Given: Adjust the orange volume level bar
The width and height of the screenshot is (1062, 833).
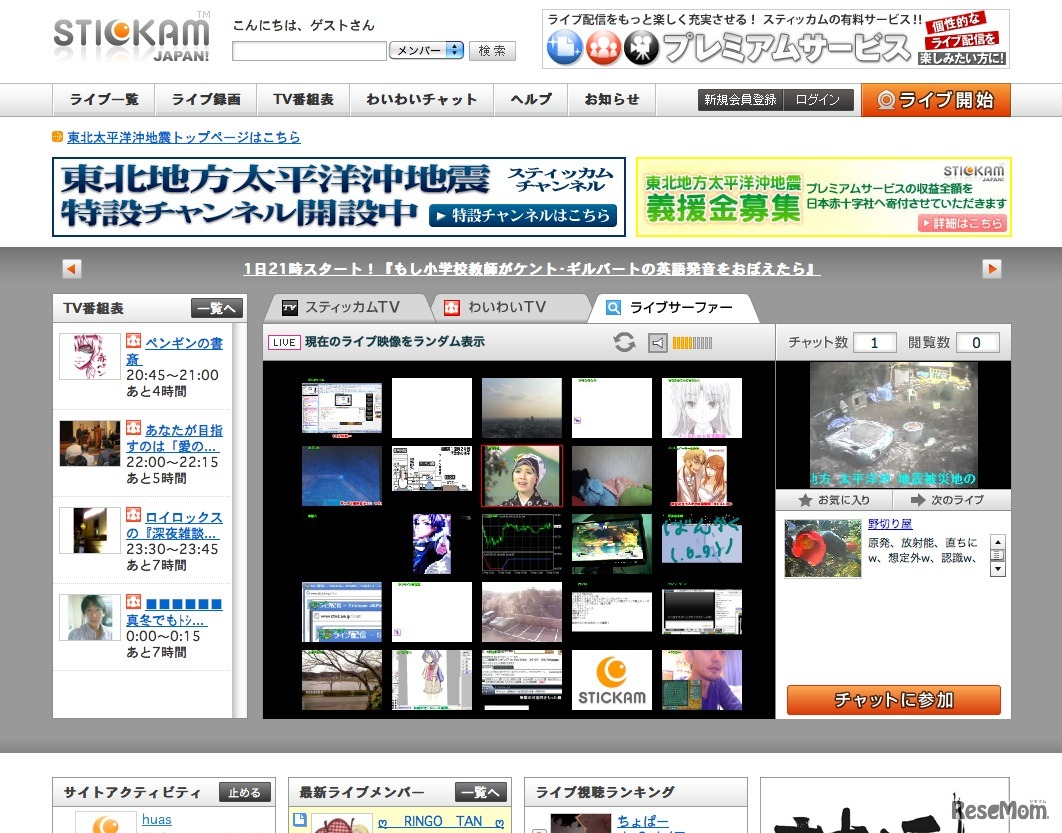Looking at the screenshot, I should 692,343.
